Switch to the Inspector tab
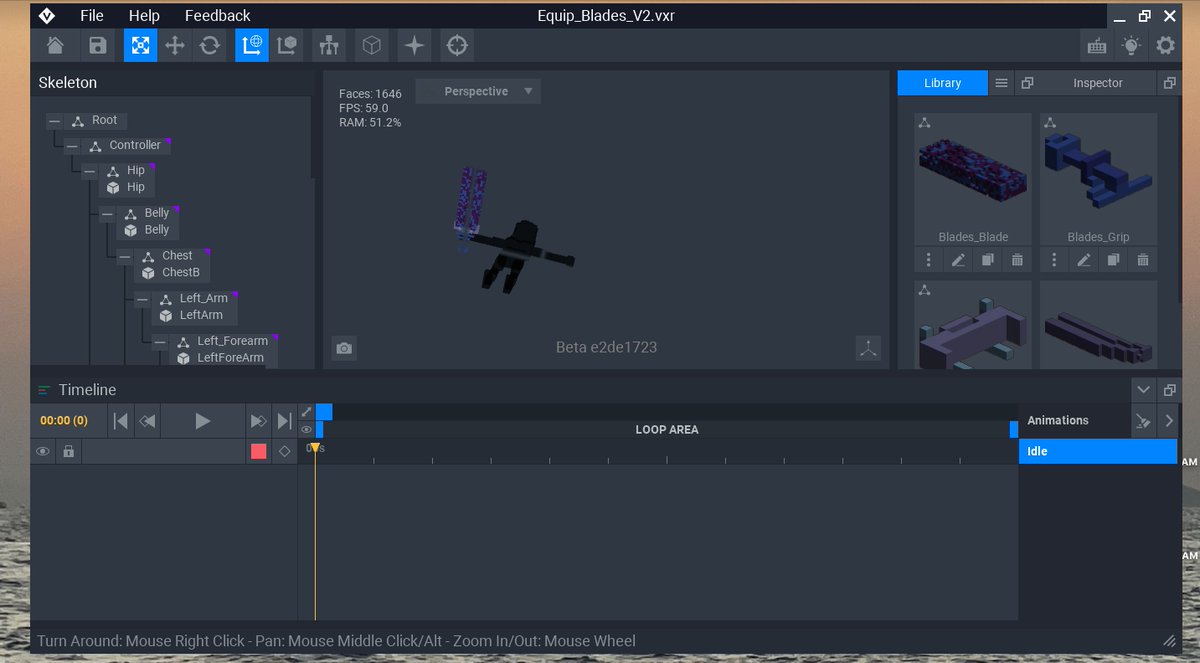 pyautogui.click(x=1098, y=83)
